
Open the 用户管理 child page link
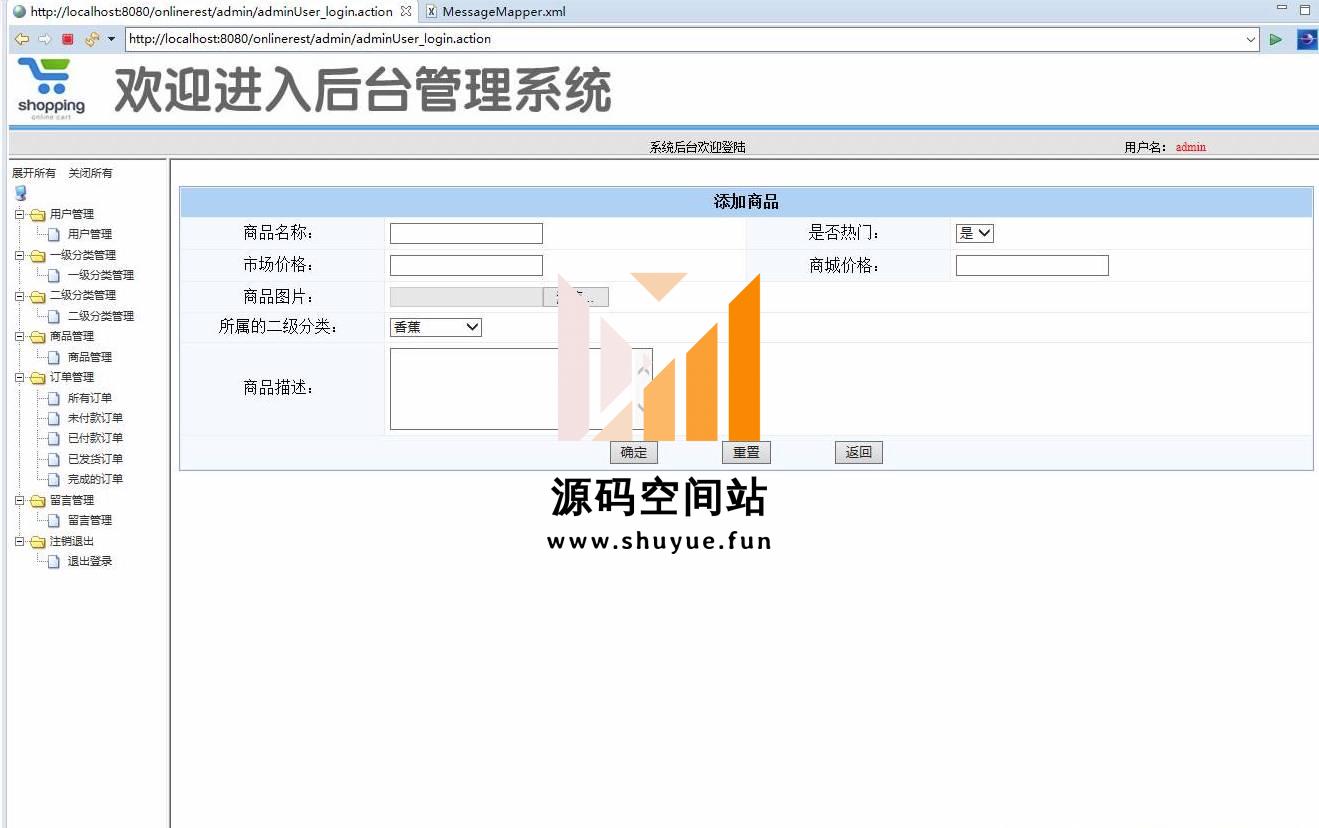click(90, 234)
